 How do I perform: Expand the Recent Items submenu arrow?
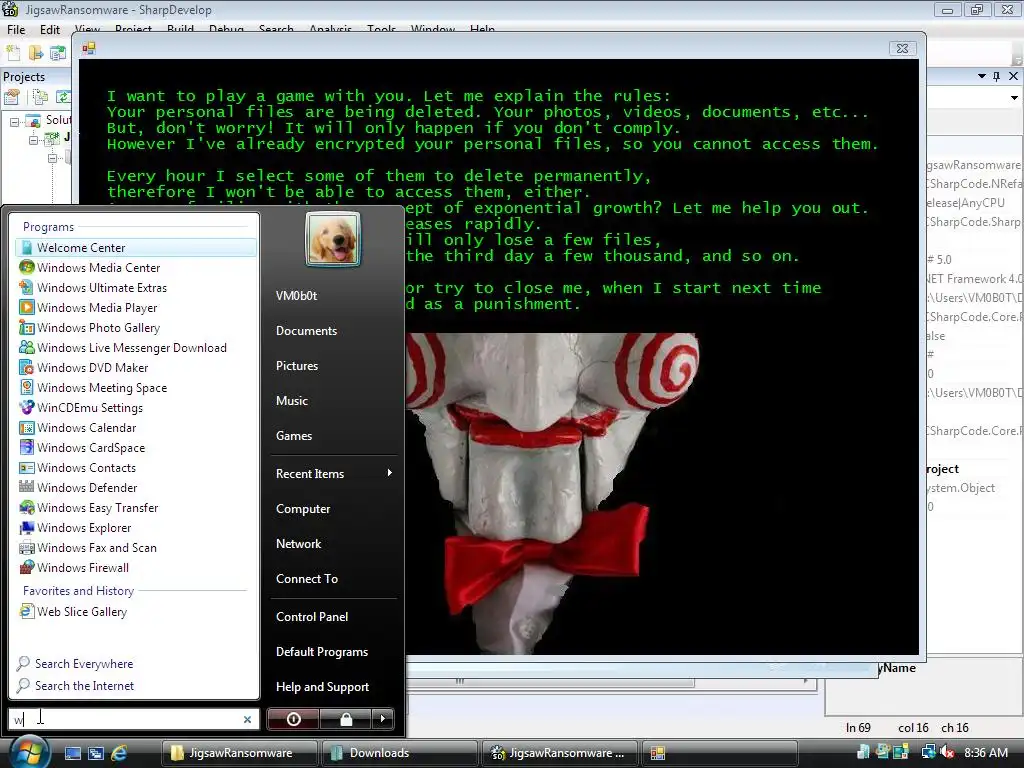click(x=389, y=473)
